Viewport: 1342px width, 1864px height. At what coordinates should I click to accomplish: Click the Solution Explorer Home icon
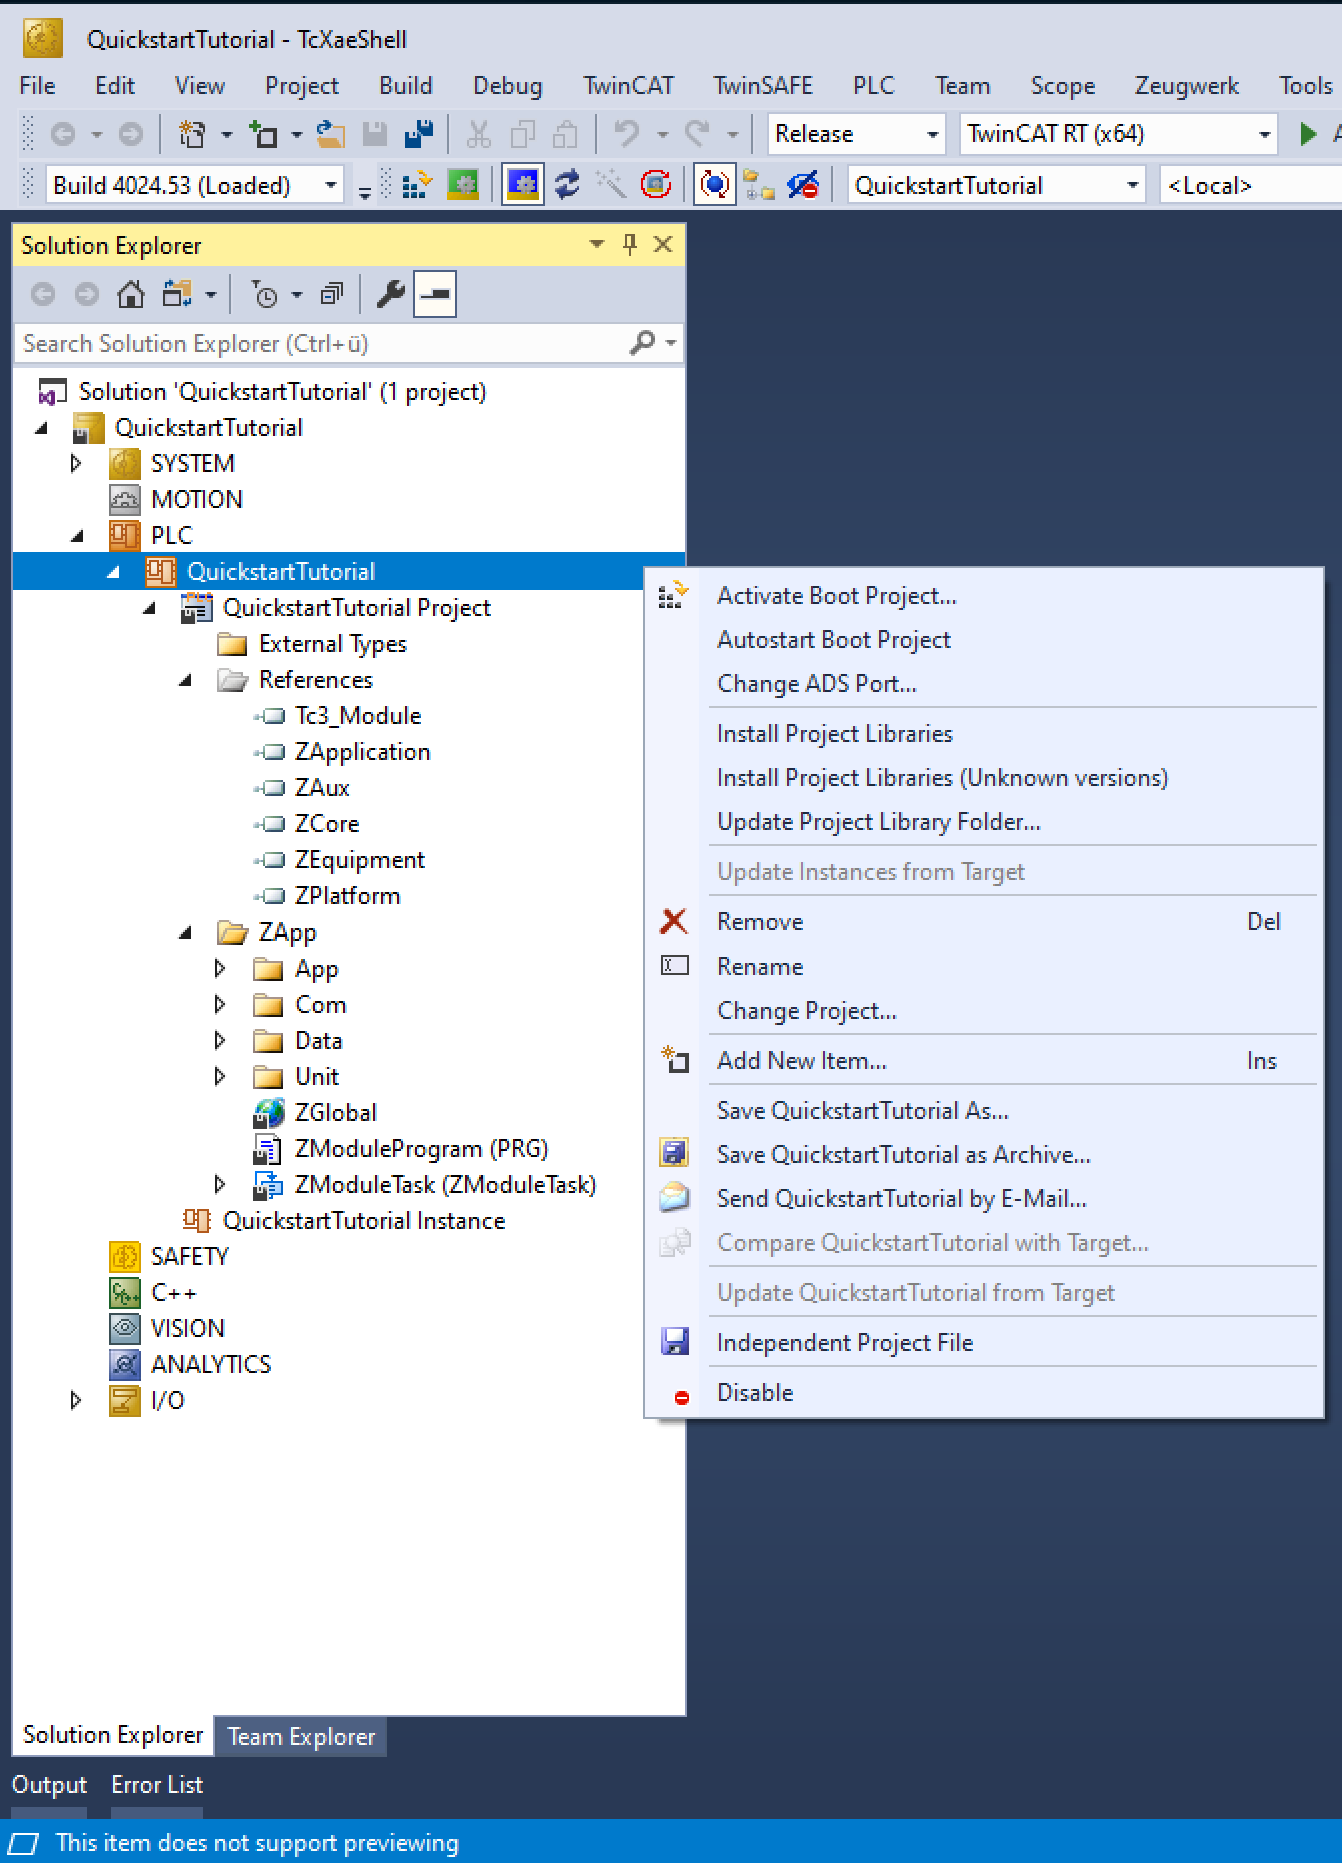pyautogui.click(x=131, y=294)
